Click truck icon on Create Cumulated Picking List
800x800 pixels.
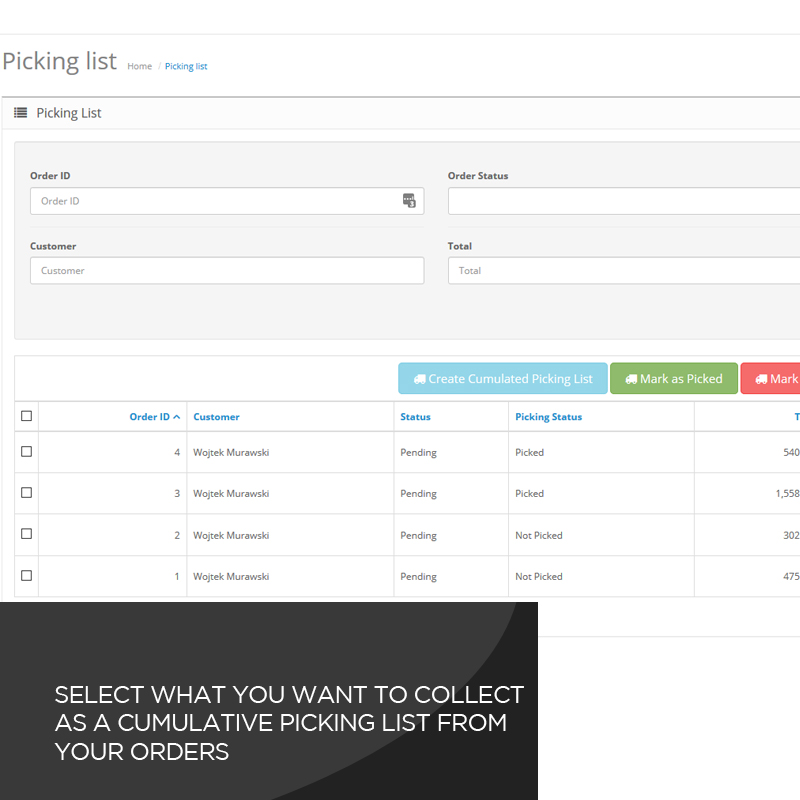coord(420,379)
